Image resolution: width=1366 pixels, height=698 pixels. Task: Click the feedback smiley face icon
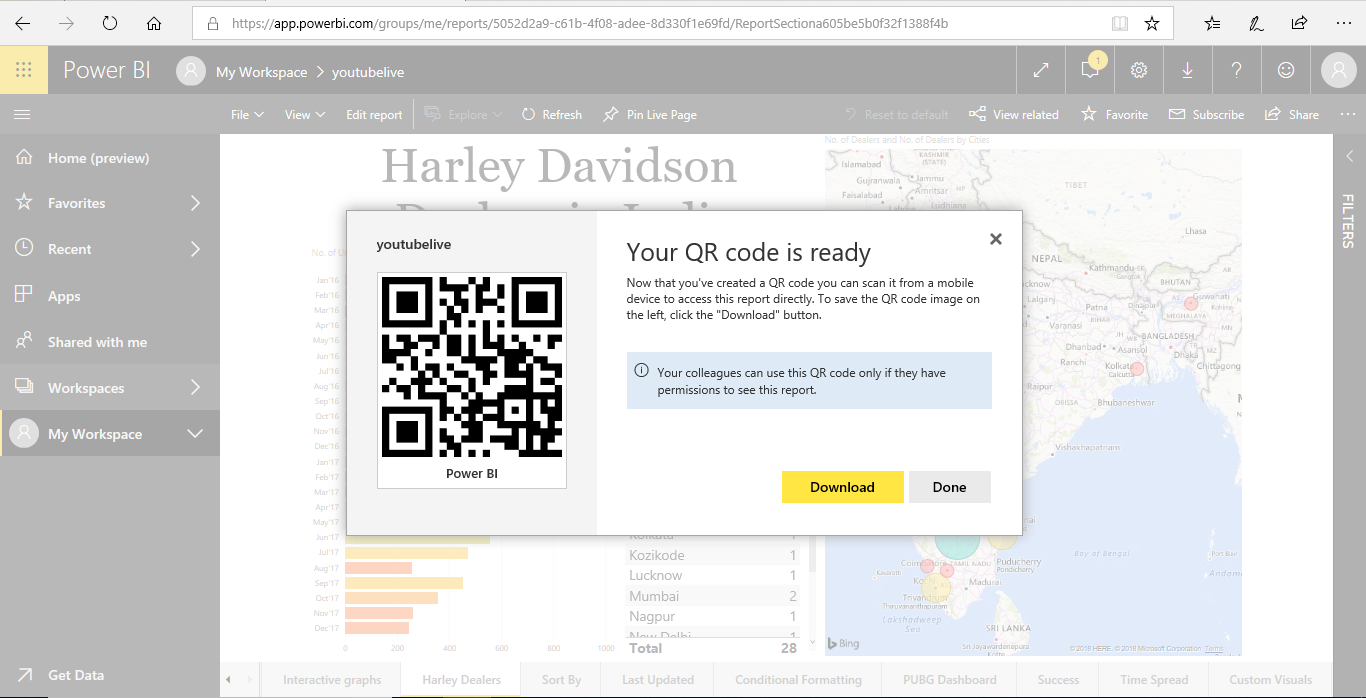tap(1286, 70)
